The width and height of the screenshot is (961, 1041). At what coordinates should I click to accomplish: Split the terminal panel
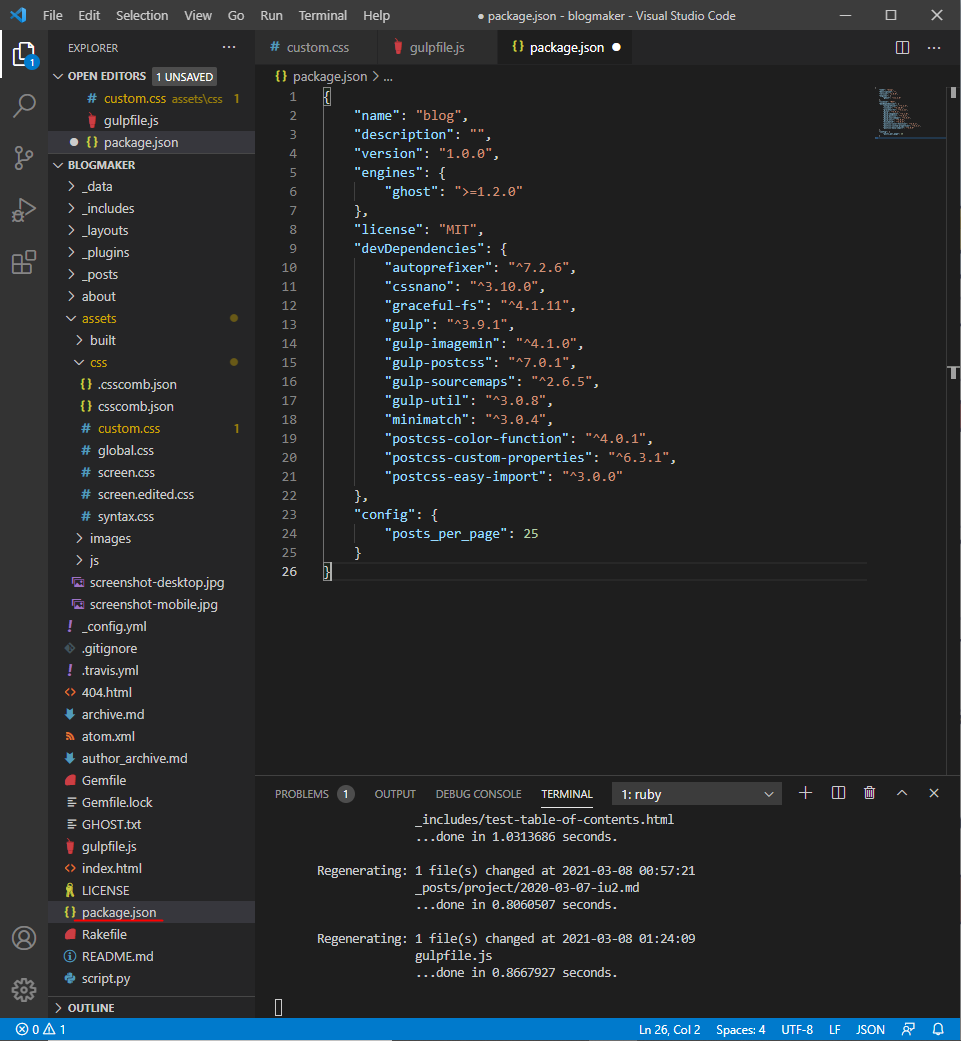point(838,793)
